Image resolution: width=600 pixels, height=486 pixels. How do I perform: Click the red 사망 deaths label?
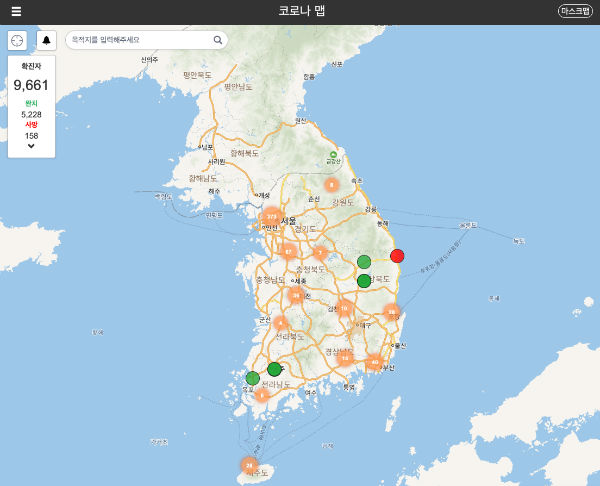[x=31, y=124]
